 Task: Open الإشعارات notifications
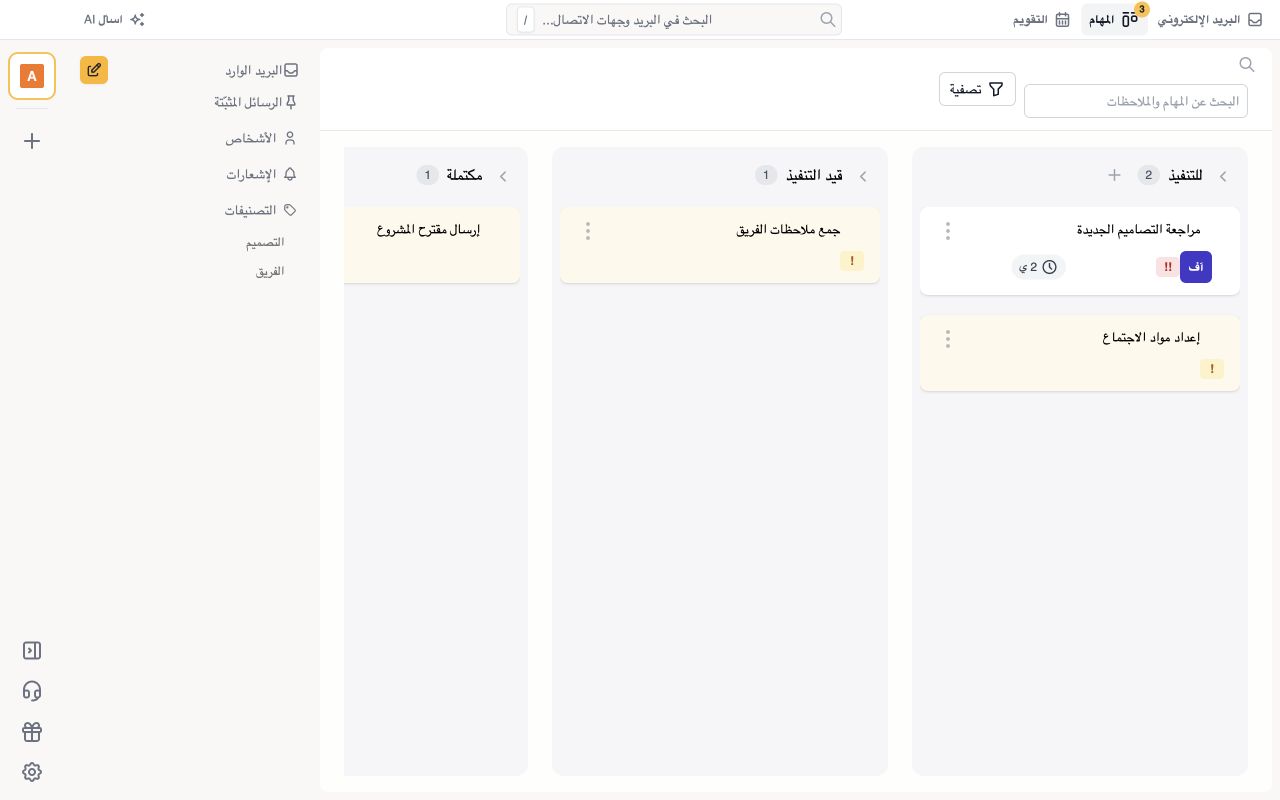(261, 174)
